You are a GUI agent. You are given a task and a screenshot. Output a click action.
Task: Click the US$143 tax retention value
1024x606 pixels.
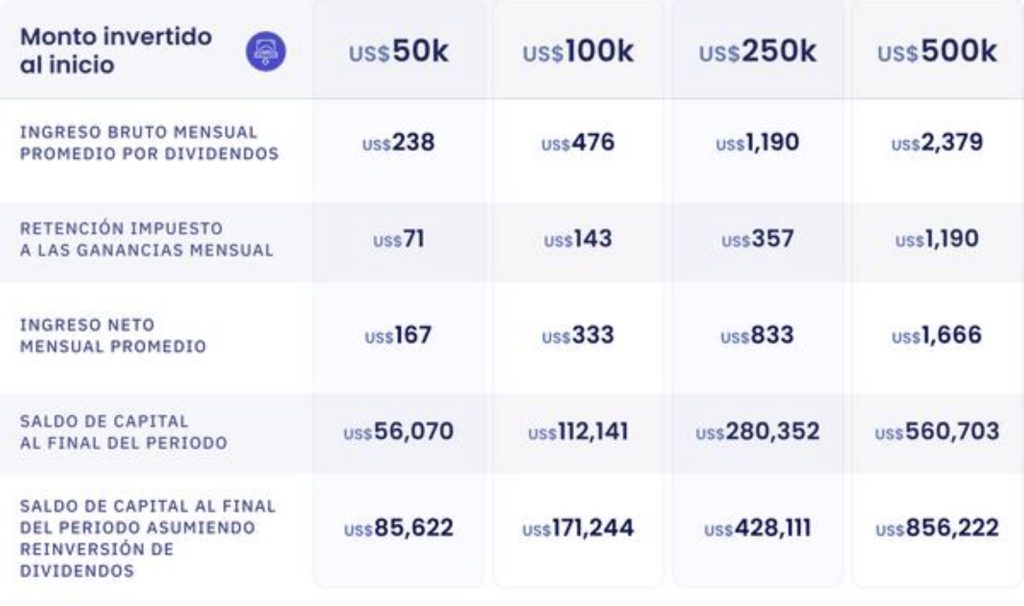click(578, 239)
